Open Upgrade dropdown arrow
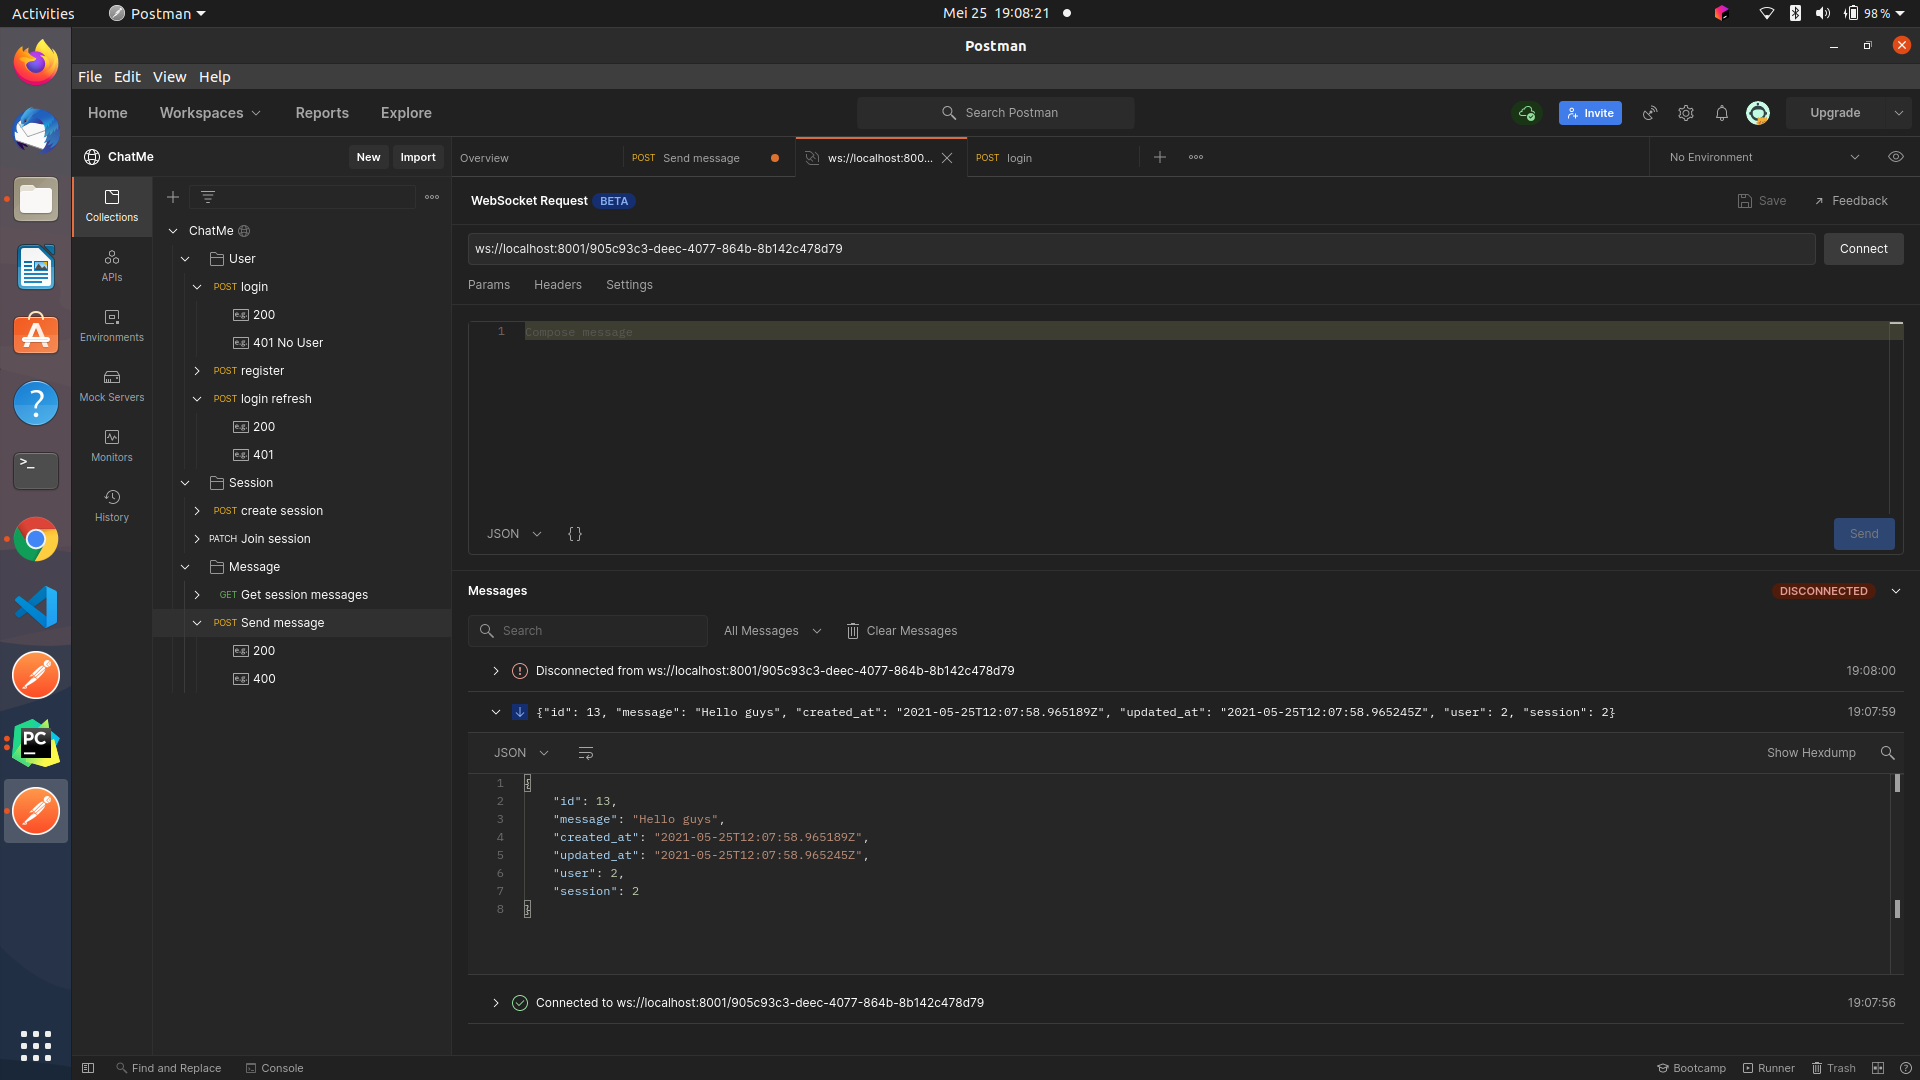Viewport: 1920px width, 1080px height. pyautogui.click(x=1899, y=113)
